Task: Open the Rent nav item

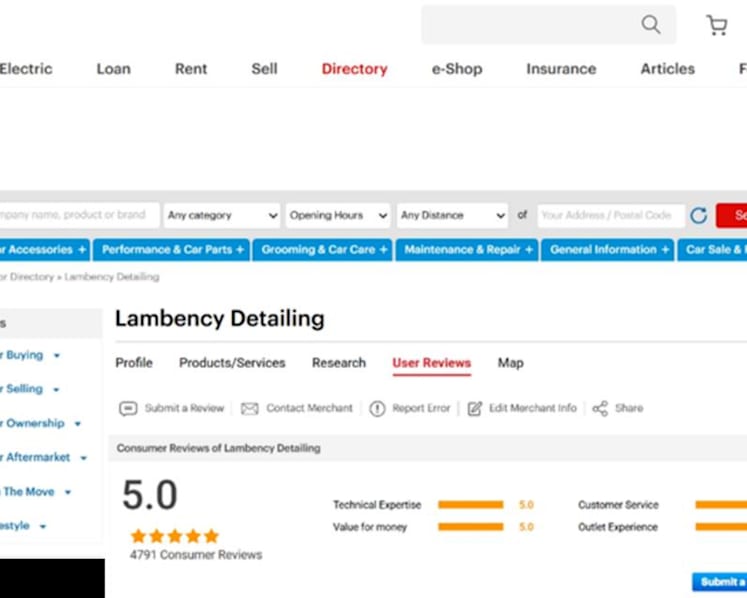Action: coord(191,69)
